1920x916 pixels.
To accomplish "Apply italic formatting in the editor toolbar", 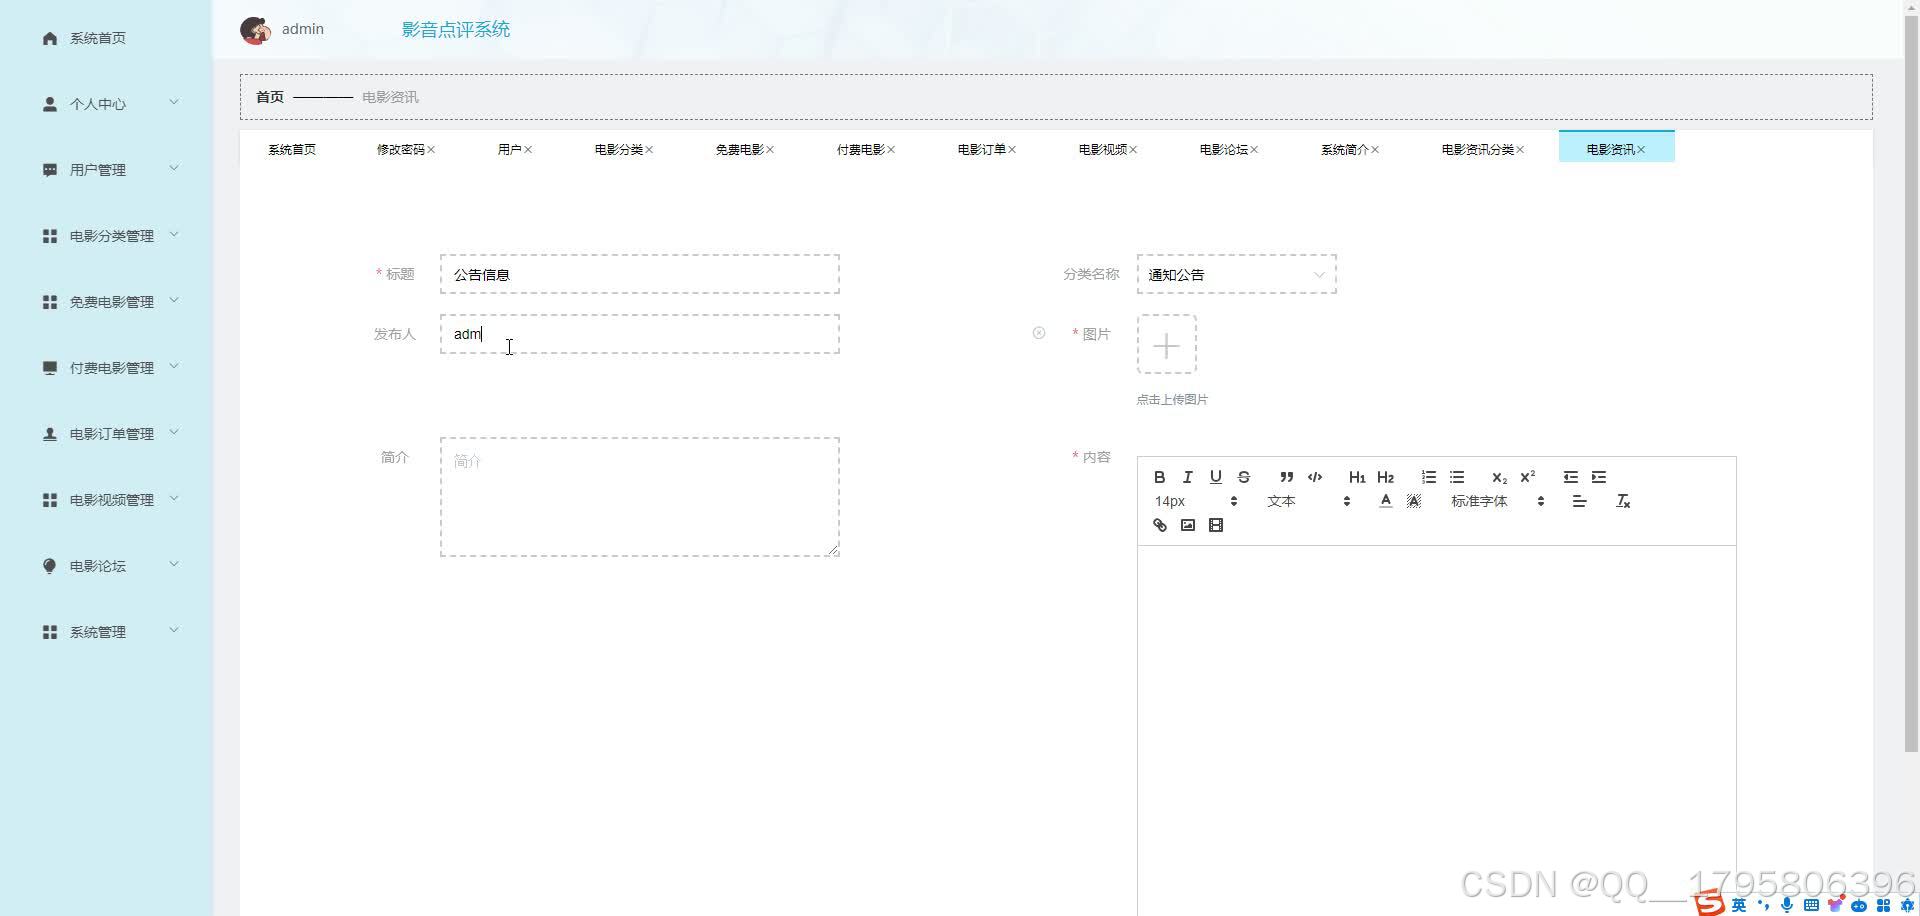I will [1187, 477].
